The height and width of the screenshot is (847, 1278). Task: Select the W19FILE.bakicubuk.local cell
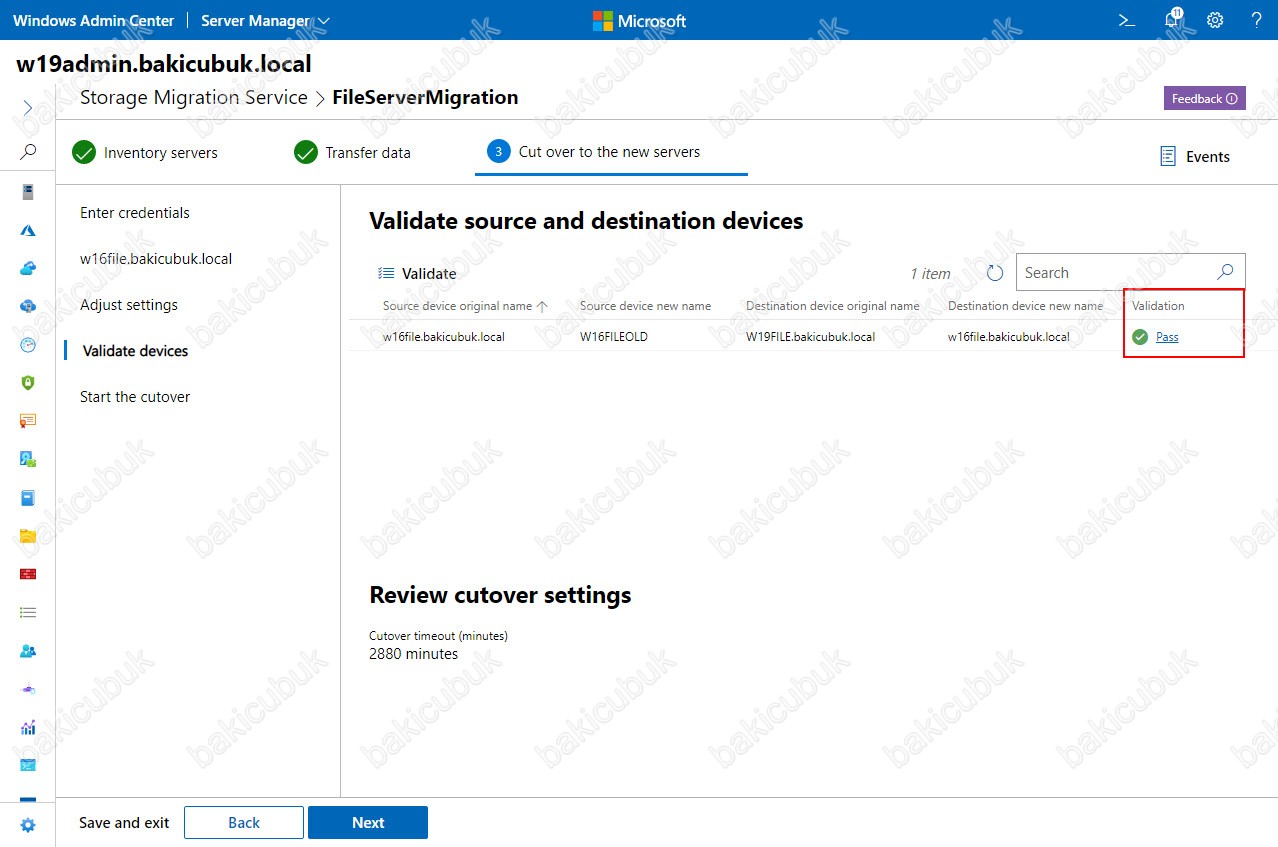coord(810,337)
